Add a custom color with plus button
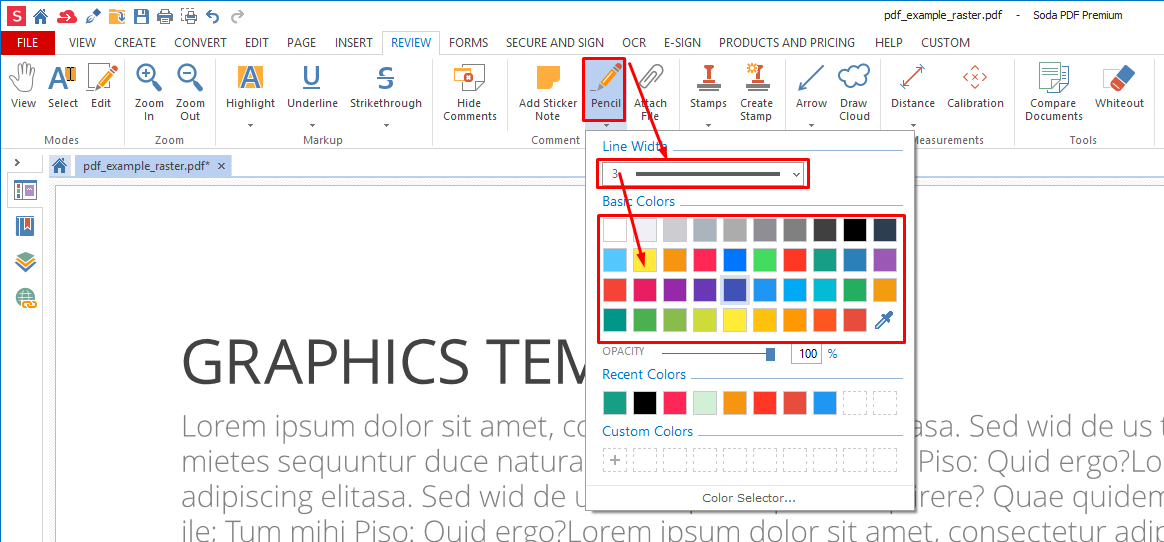This screenshot has height=542, width=1164. point(614,460)
